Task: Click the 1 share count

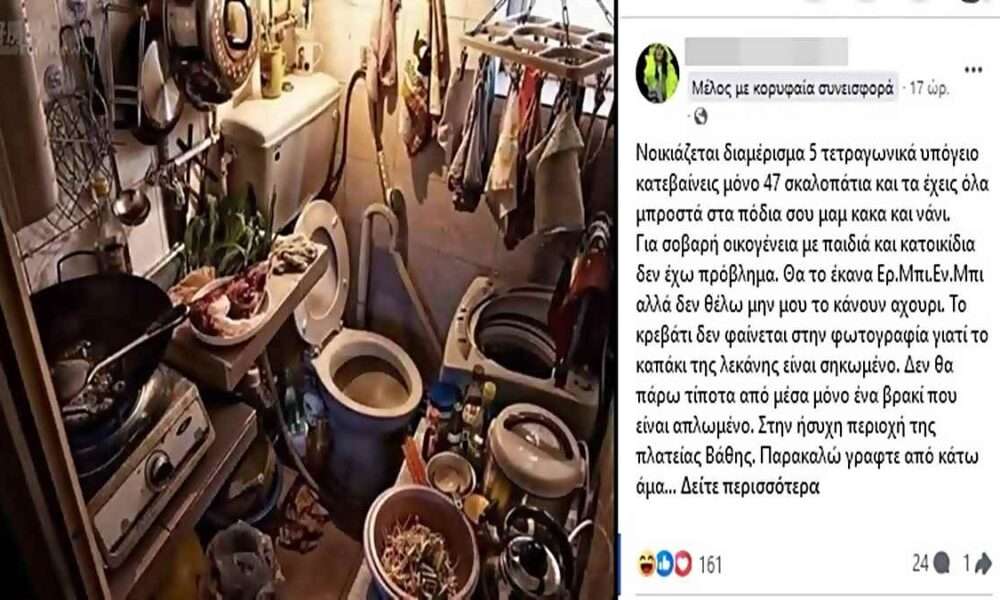Action: (966, 563)
